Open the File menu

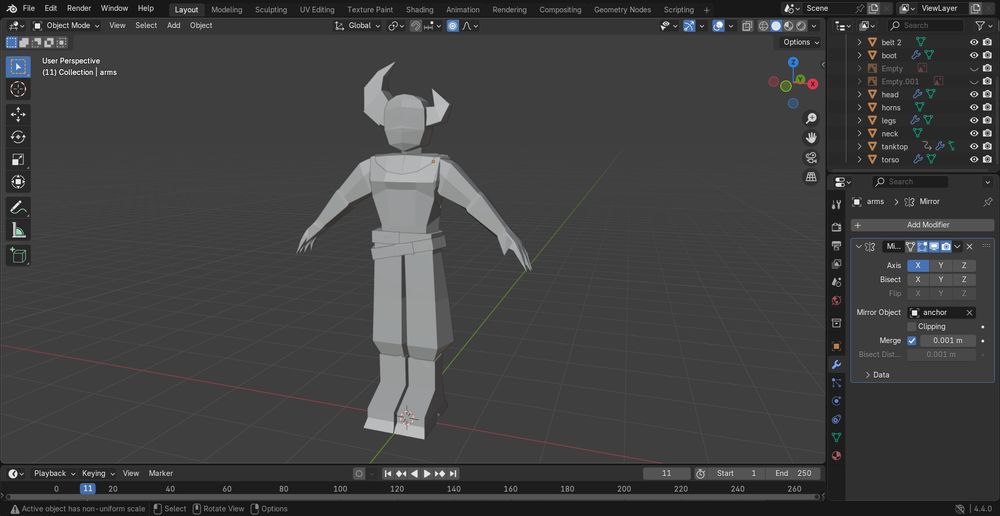(x=29, y=8)
